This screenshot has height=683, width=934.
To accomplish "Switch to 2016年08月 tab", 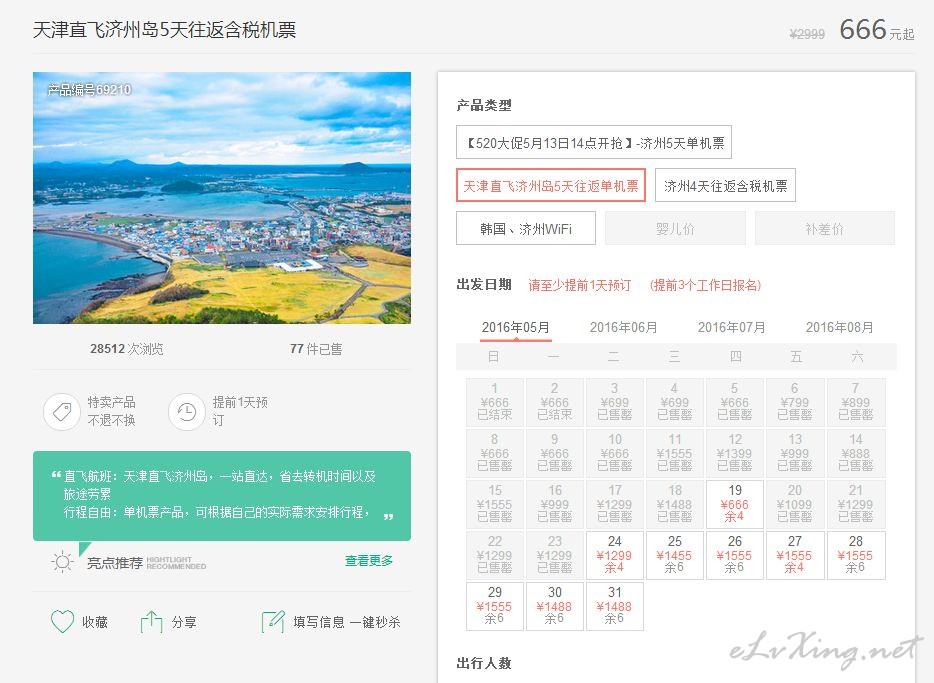I will pyautogui.click(x=840, y=328).
